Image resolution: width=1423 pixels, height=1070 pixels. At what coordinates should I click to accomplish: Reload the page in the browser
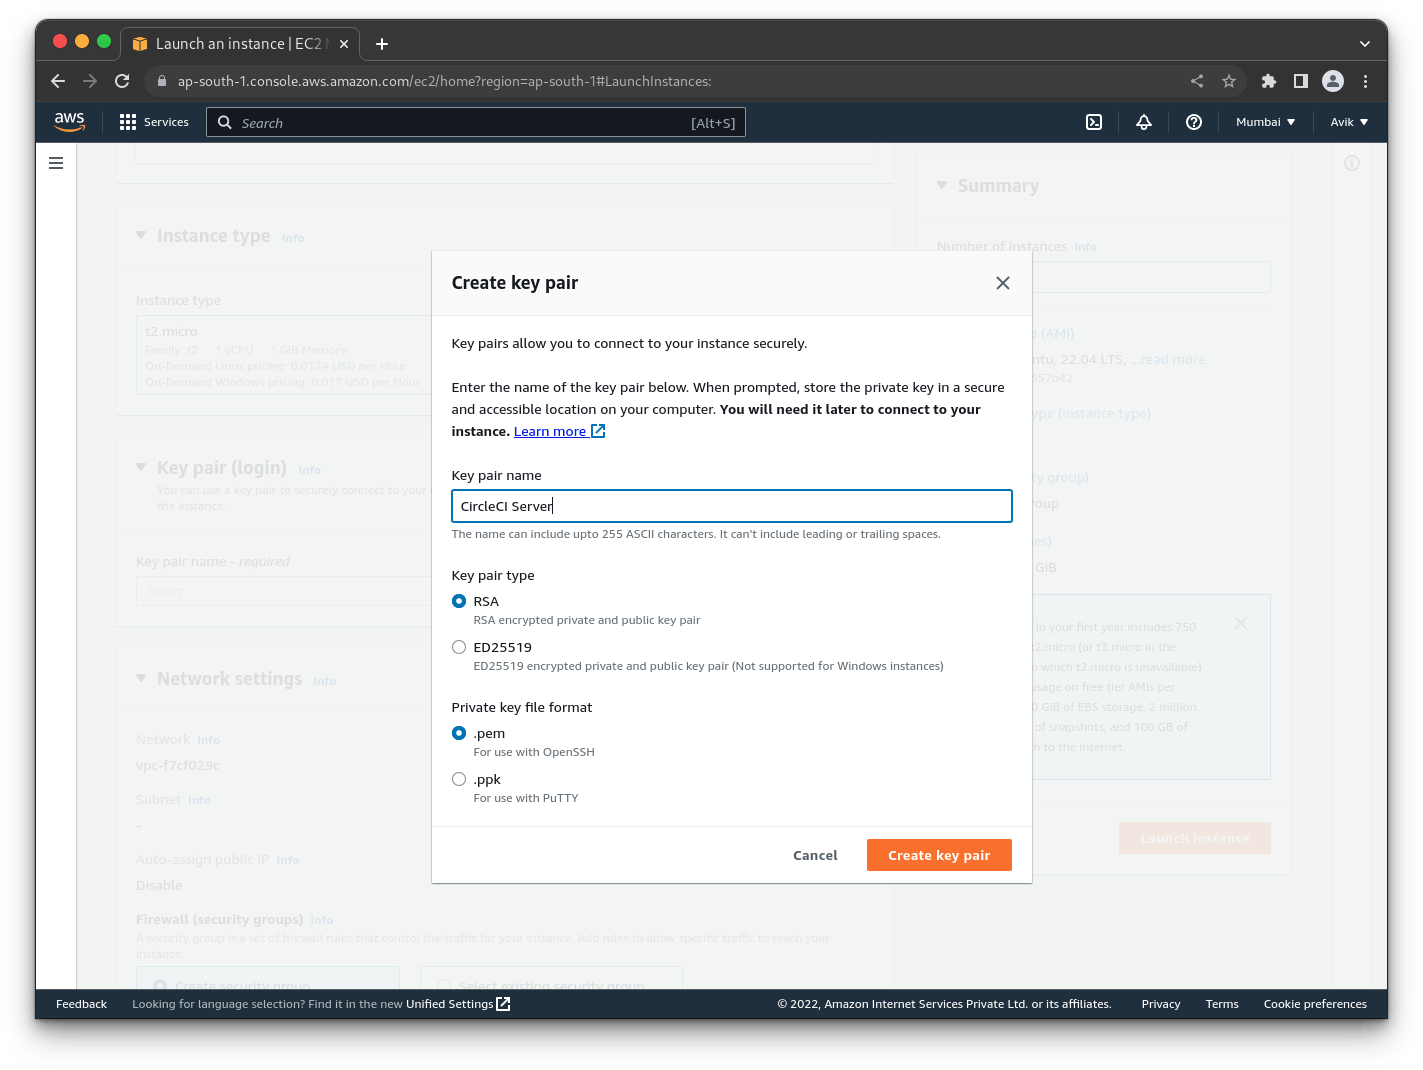tap(122, 81)
